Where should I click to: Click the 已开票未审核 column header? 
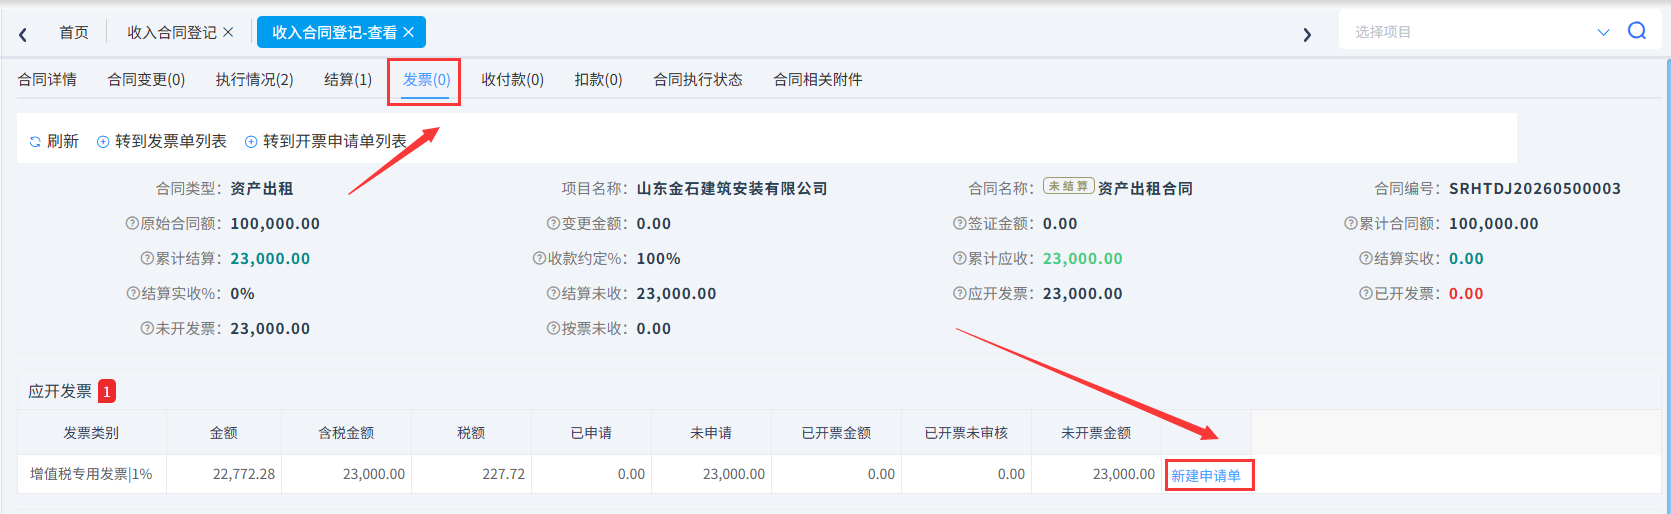tap(966, 433)
